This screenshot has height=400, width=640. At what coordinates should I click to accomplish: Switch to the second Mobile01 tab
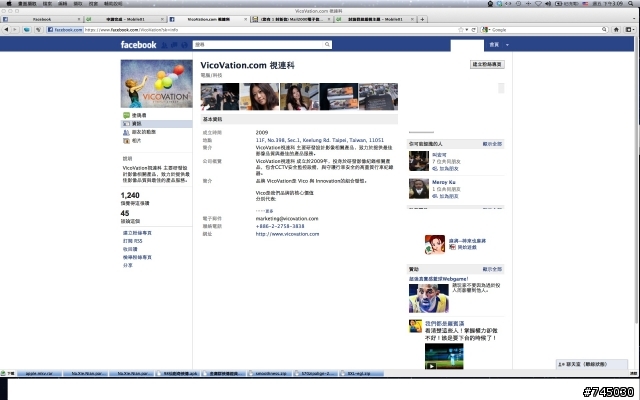[x=125, y=19]
